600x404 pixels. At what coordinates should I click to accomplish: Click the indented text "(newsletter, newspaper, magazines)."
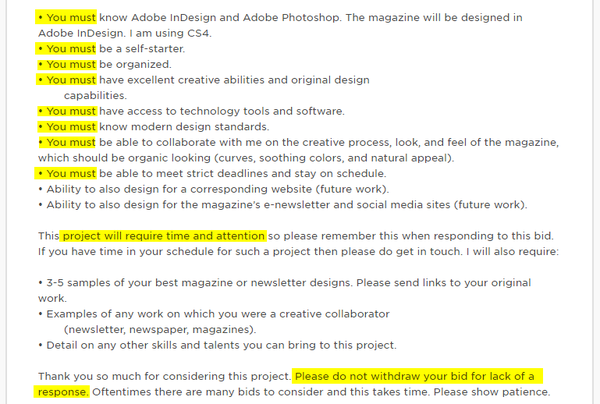pos(160,329)
